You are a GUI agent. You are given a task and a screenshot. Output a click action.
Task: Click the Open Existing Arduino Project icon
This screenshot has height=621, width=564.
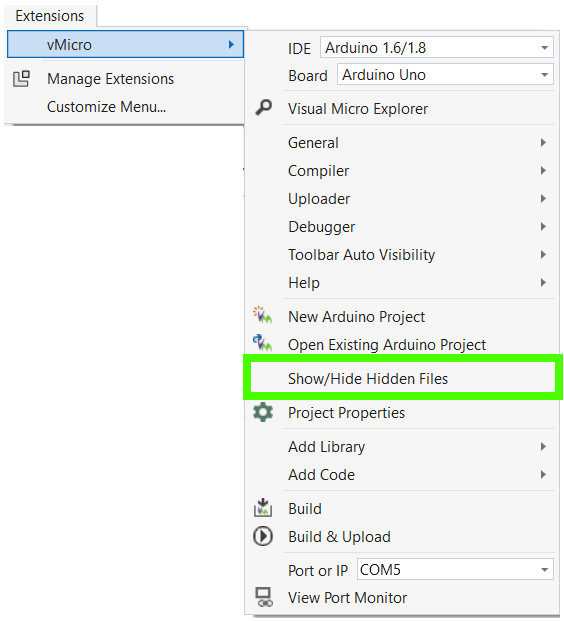tap(262, 343)
